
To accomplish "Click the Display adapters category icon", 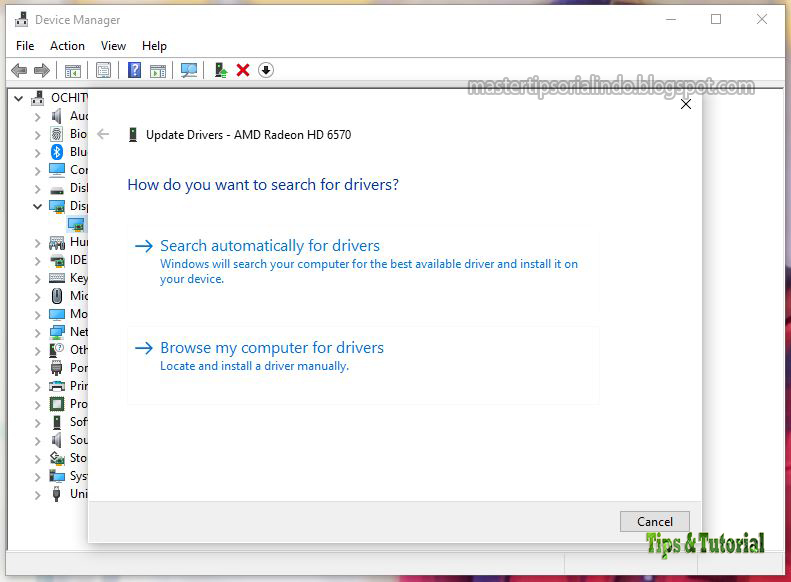I will coord(57,206).
